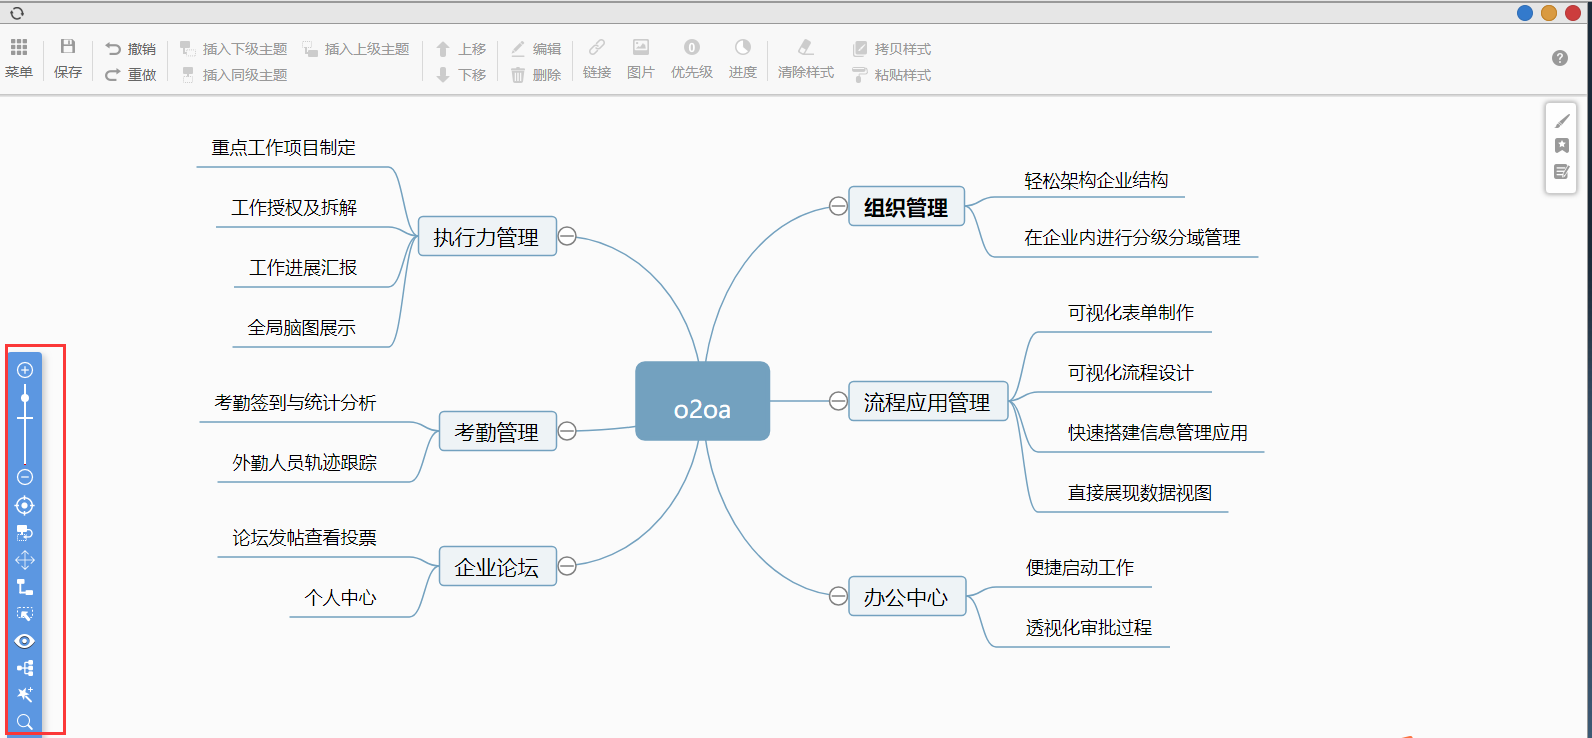Click the expand-to-level nodes icon
This screenshot has height=738, width=1592.
(x=25, y=533)
